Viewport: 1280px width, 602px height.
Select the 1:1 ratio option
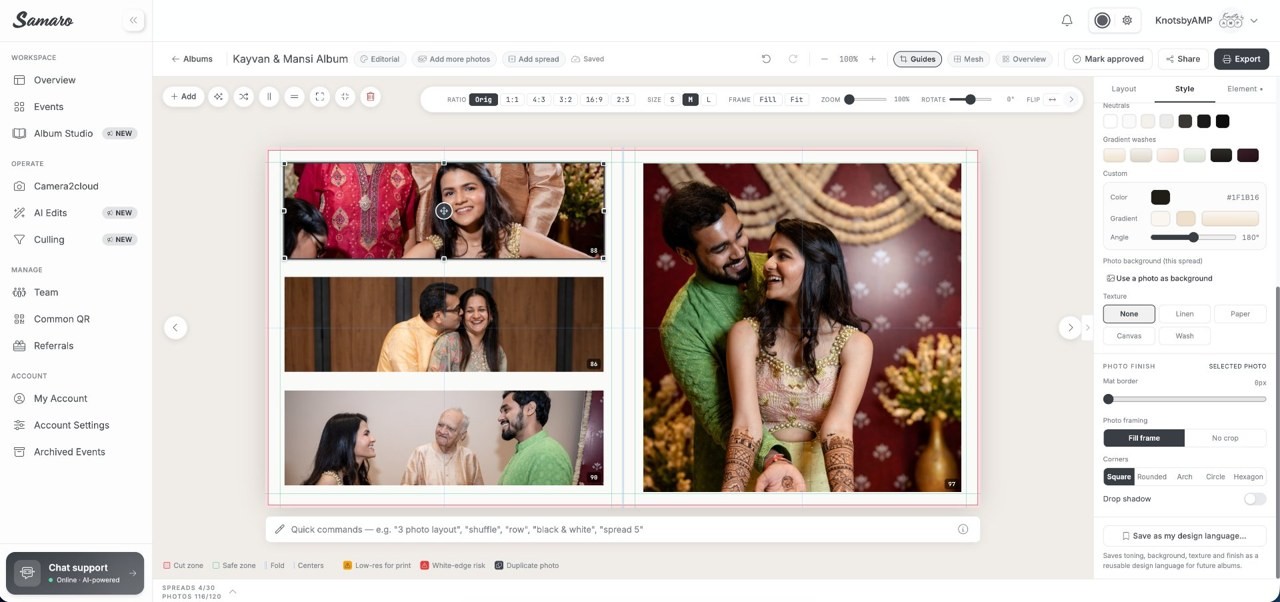pyautogui.click(x=512, y=100)
